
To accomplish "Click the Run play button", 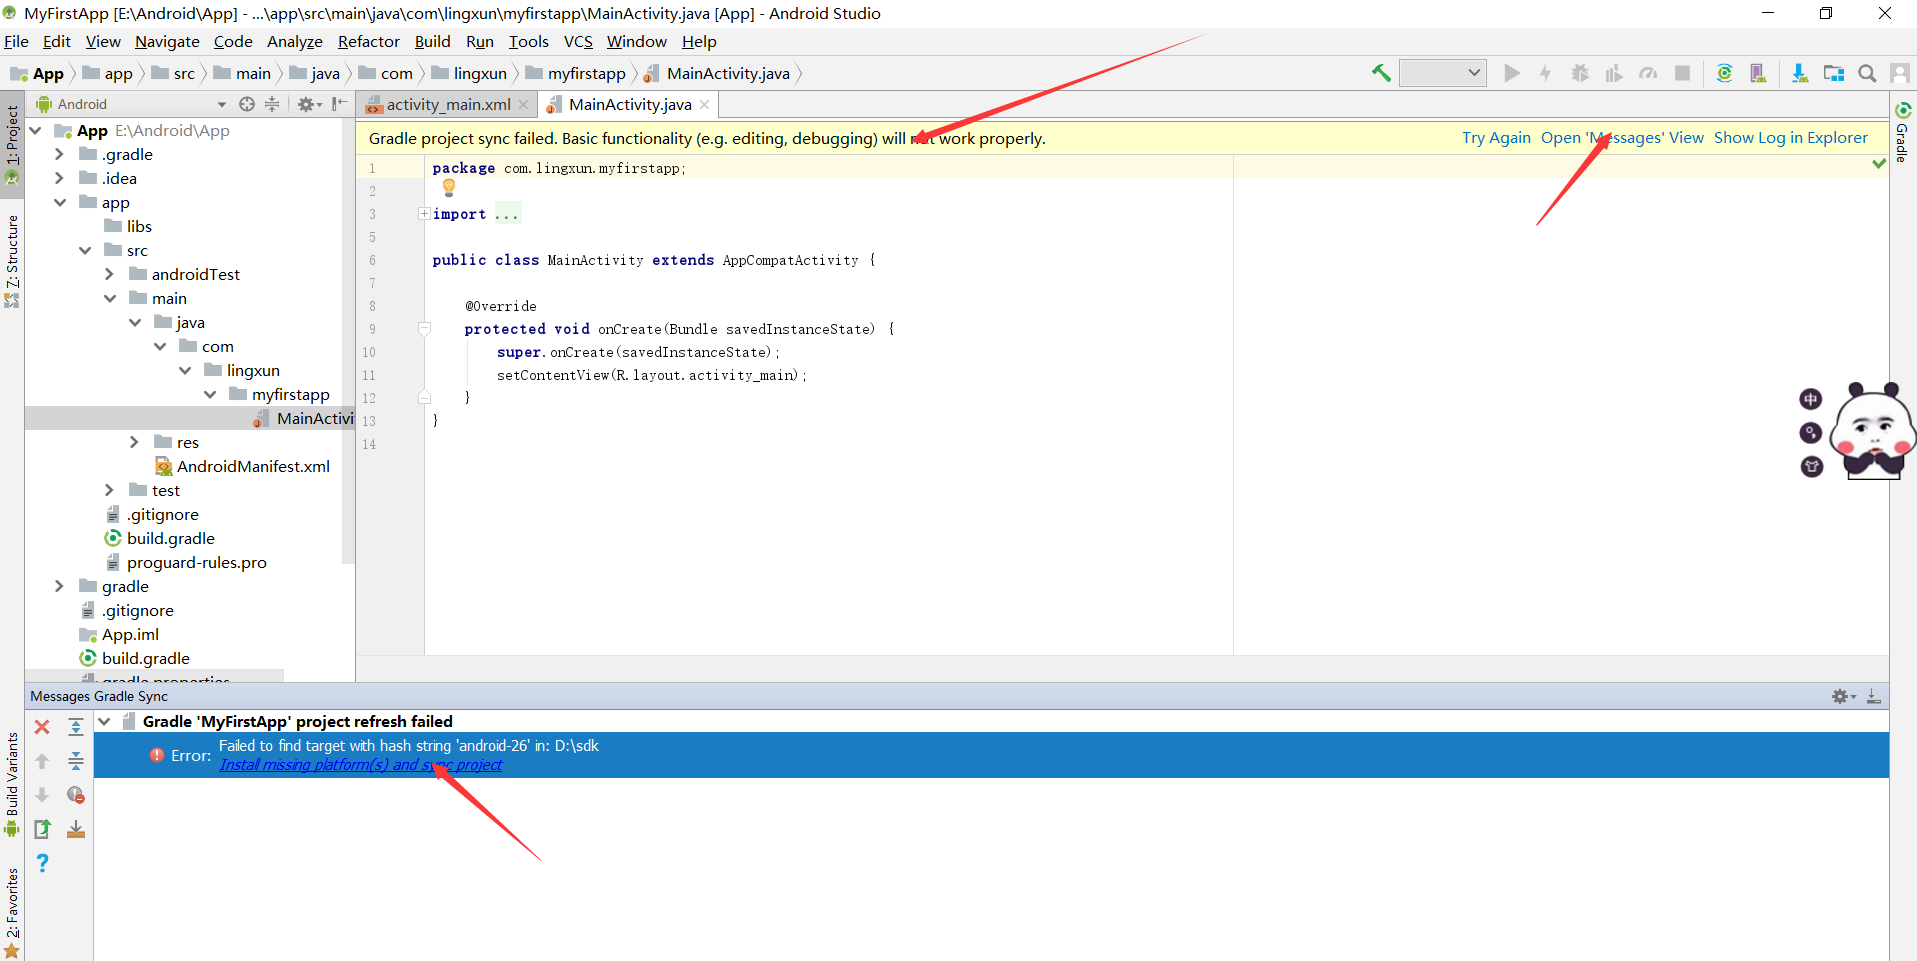I will pyautogui.click(x=1512, y=73).
